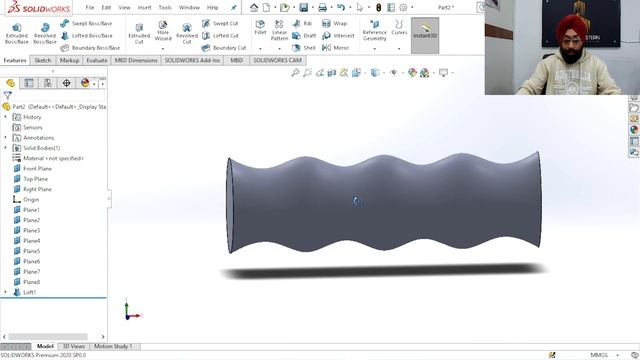Click the filter icon in the feature tree
Image resolution: width=640 pixels, height=360 pixels.
coord(7,96)
